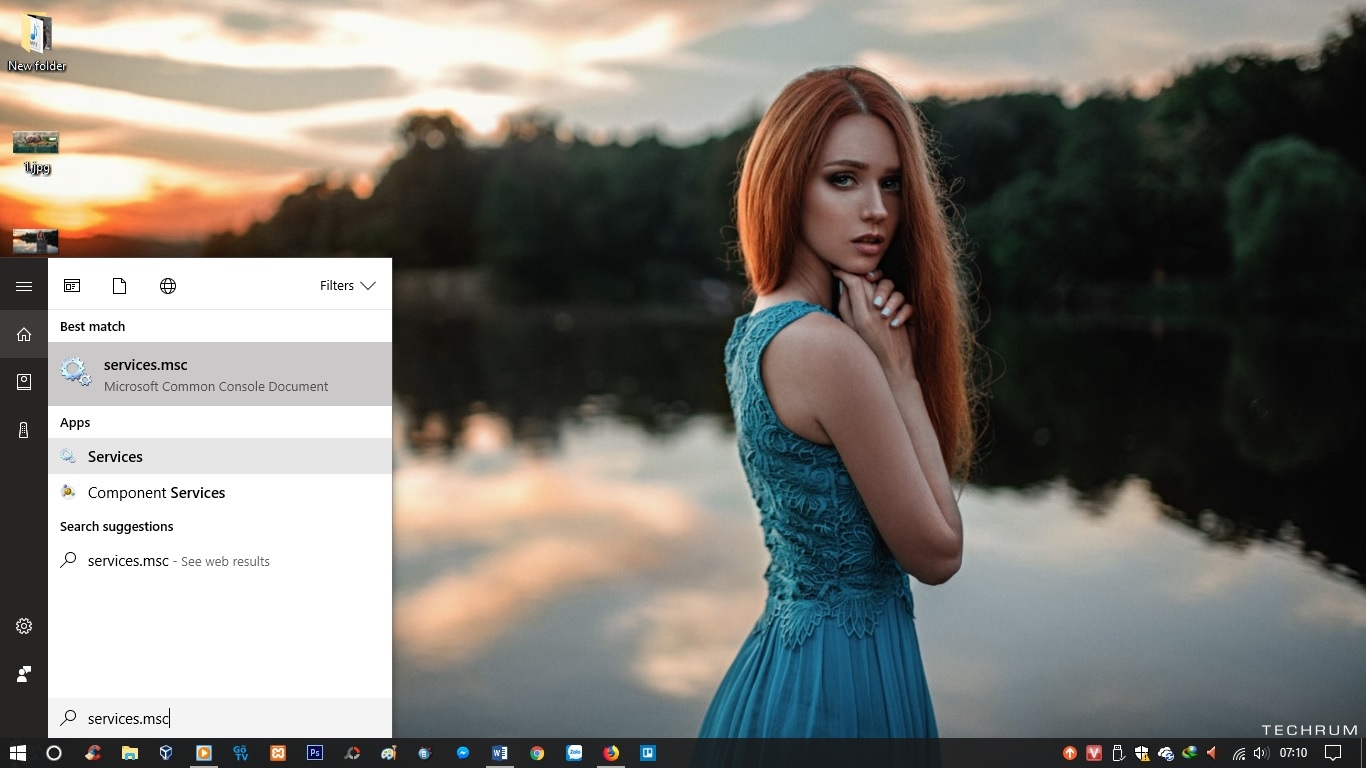The image size is (1366, 768).
Task: Open the services.msc best match result
Action: [x=220, y=374]
